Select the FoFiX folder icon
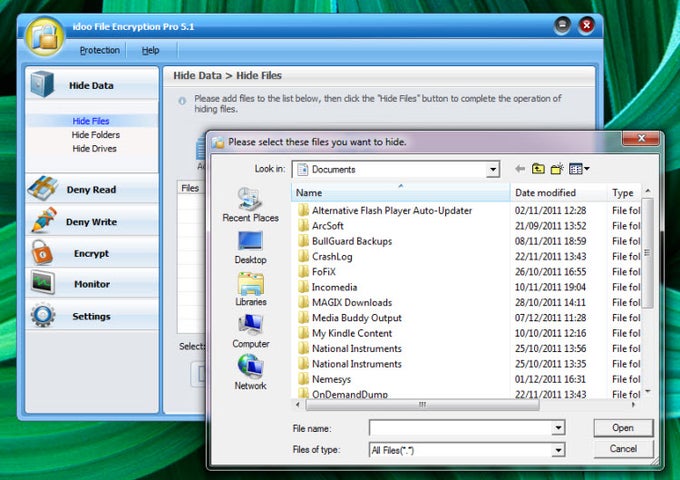Screen dimensions: 680x480 pos(304,271)
